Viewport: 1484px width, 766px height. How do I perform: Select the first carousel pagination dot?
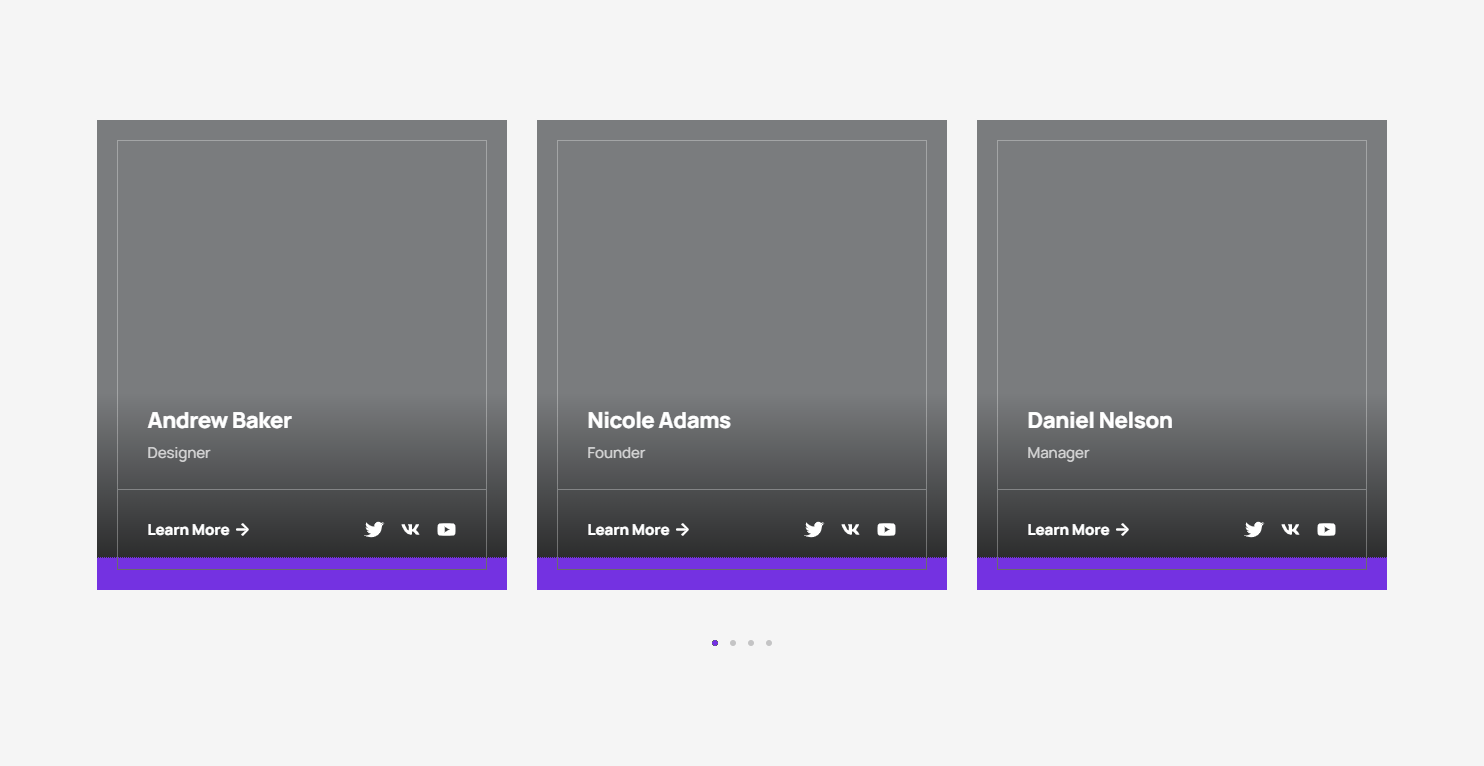[715, 643]
